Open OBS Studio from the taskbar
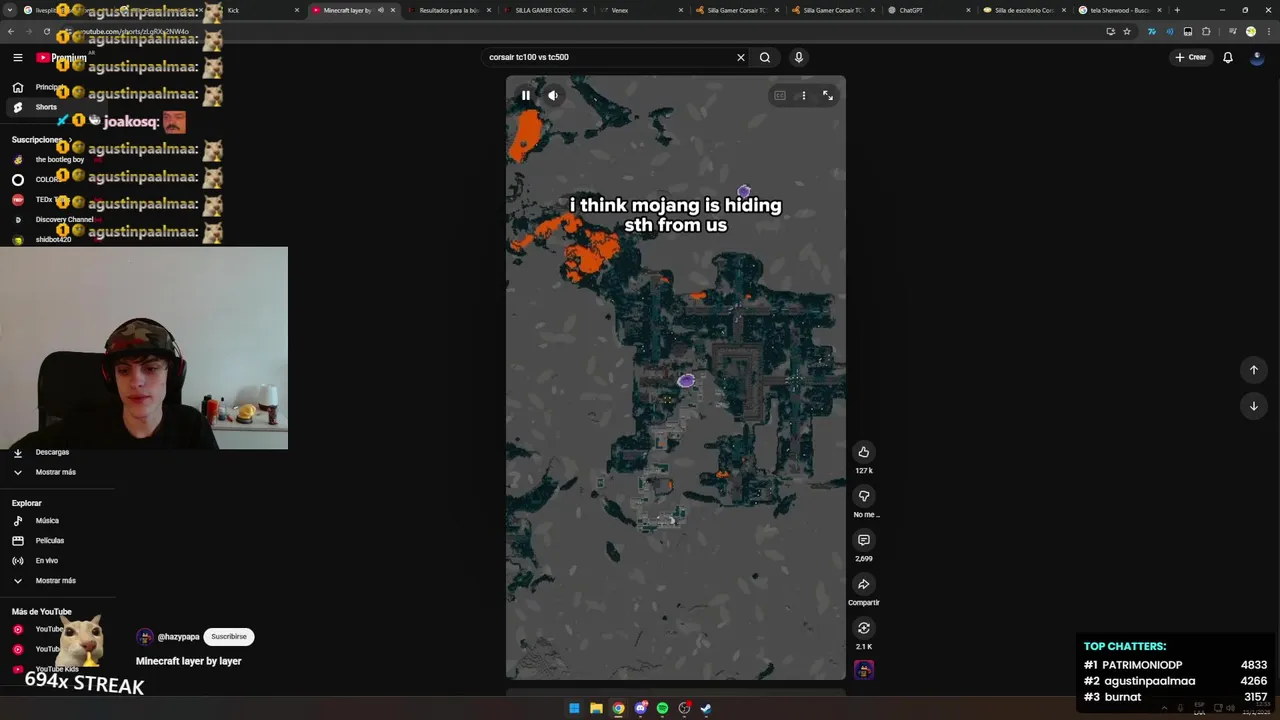This screenshot has width=1280, height=720. pyautogui.click(x=684, y=708)
